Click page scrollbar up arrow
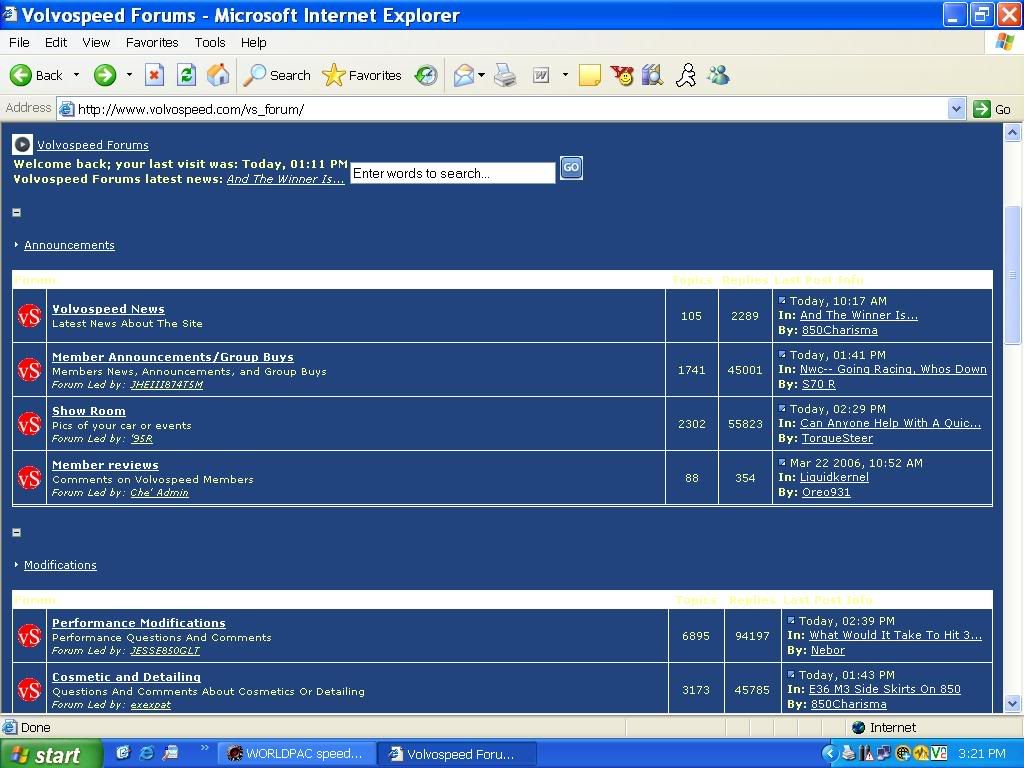 coord(1012,133)
